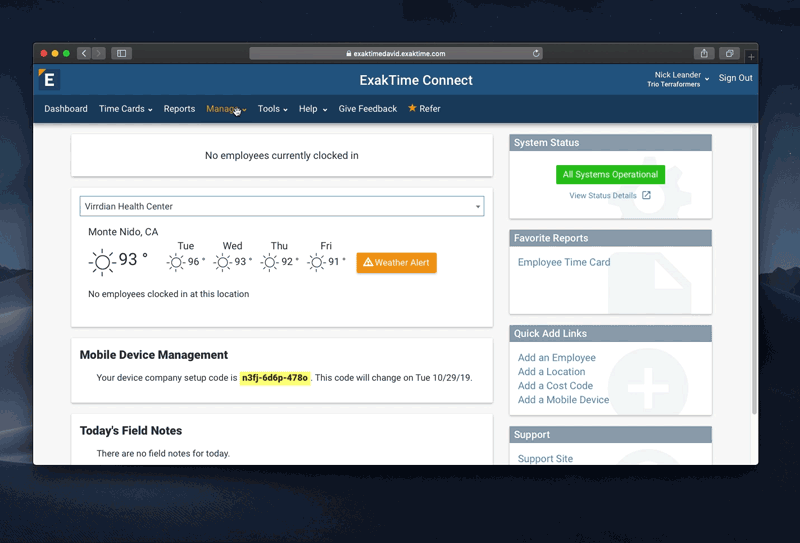Screen dimensions: 800x543
Task: Click the Weather Alert button
Action: click(x=396, y=262)
